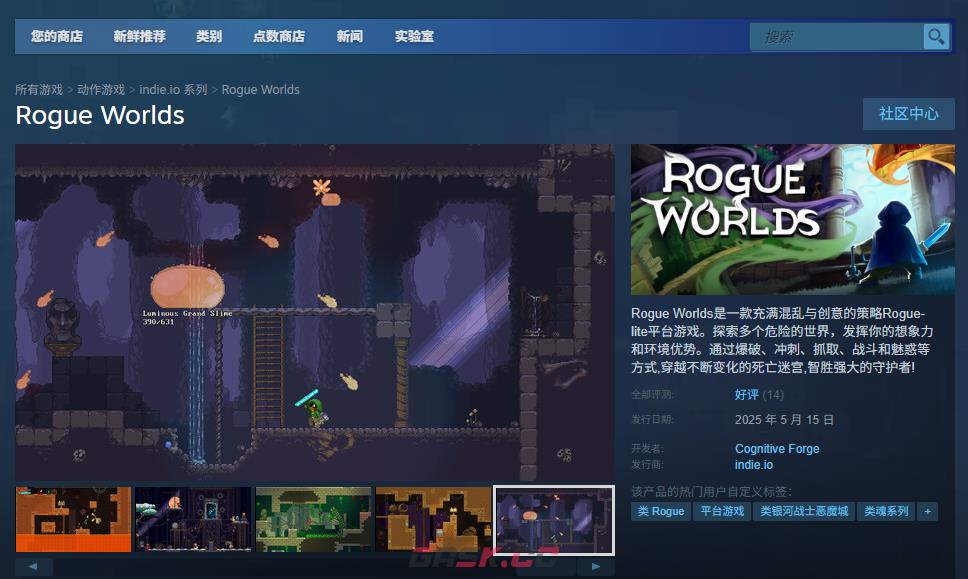This screenshot has height=579, width=968.
Task: Click the Rogue Worlds page title
Action: click(100, 115)
